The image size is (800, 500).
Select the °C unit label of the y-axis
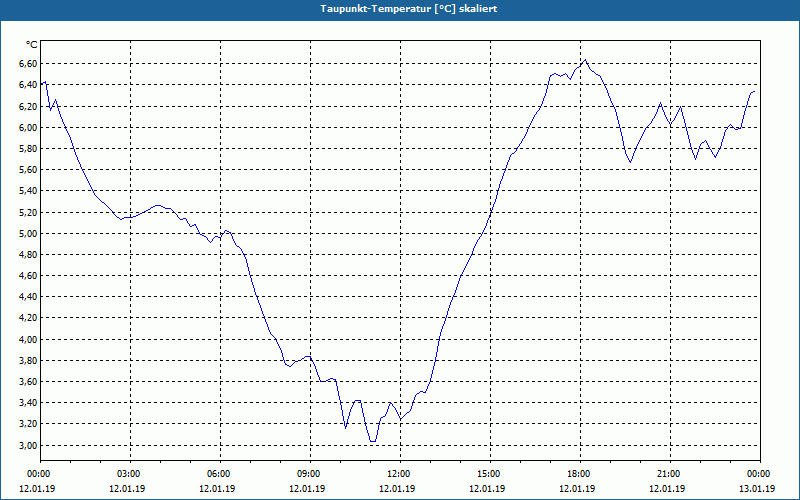point(32,45)
